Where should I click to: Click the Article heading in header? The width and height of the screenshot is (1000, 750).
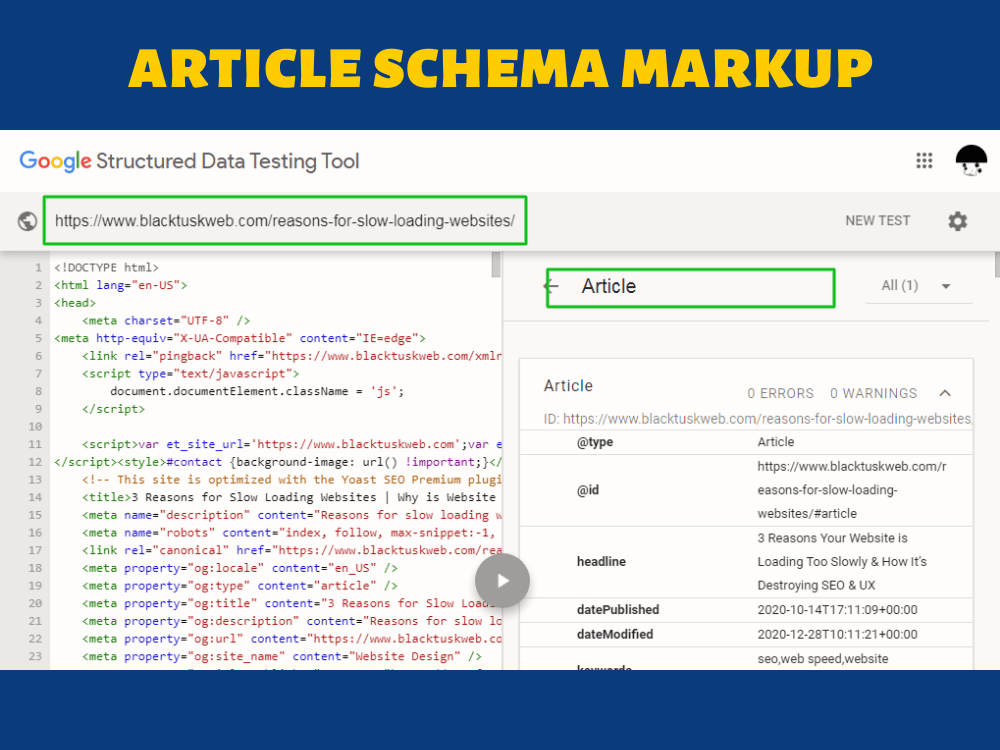point(608,286)
